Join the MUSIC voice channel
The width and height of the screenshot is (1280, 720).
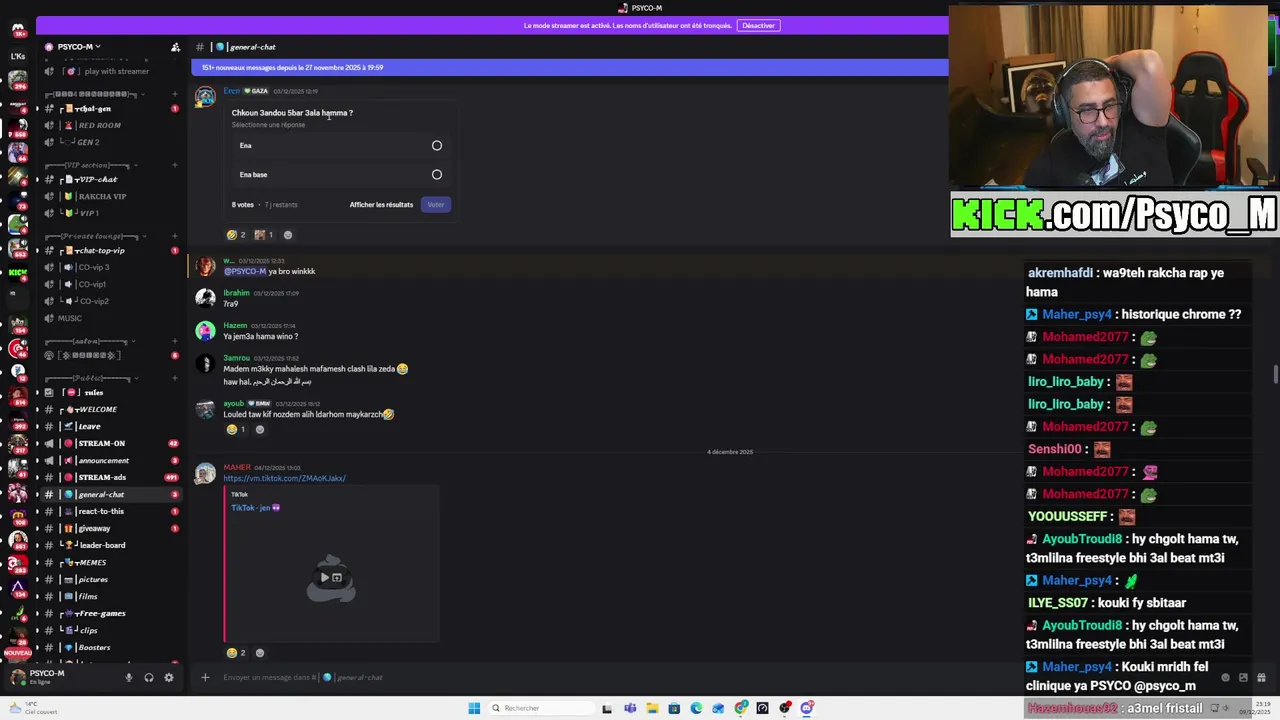(x=113, y=318)
